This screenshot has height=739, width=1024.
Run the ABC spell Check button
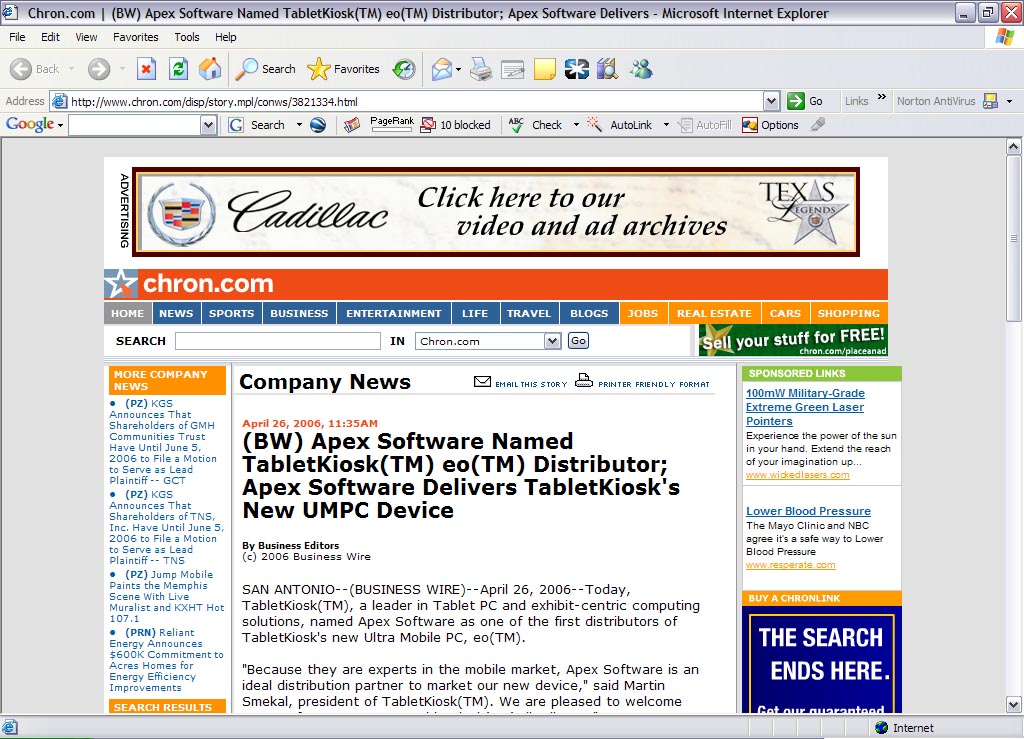coord(536,125)
